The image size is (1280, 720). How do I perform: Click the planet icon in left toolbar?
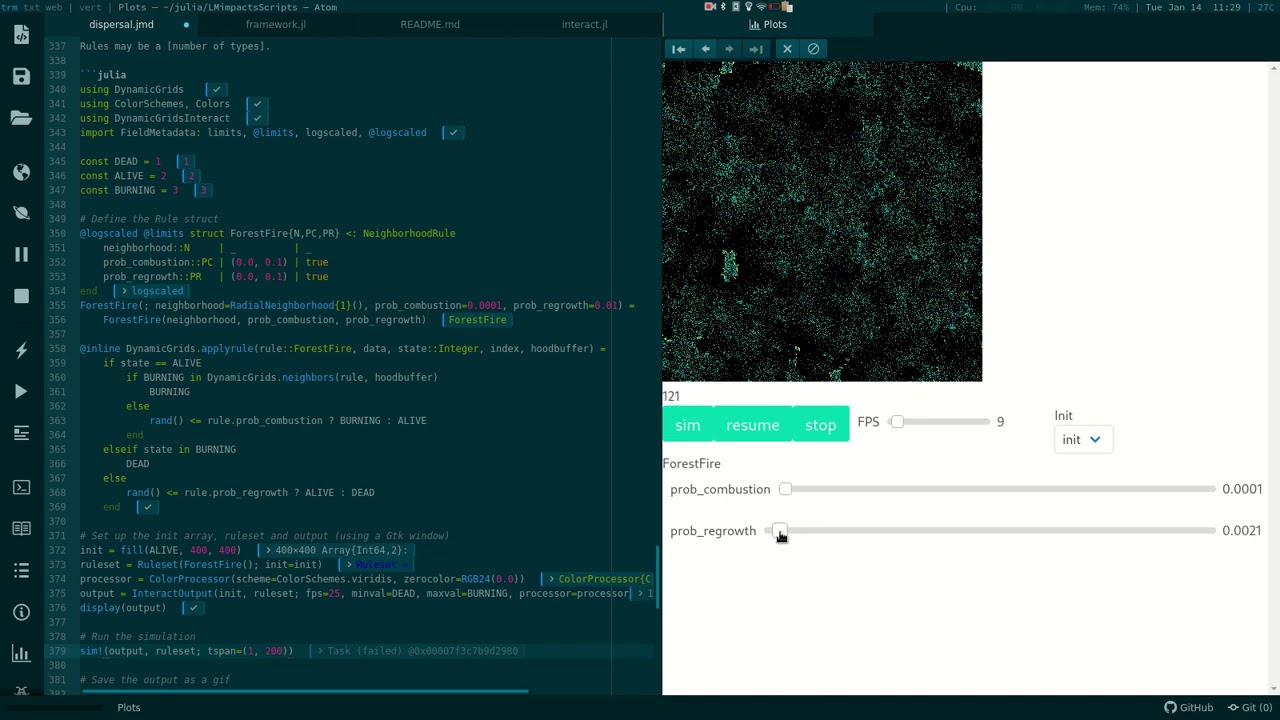click(21, 213)
